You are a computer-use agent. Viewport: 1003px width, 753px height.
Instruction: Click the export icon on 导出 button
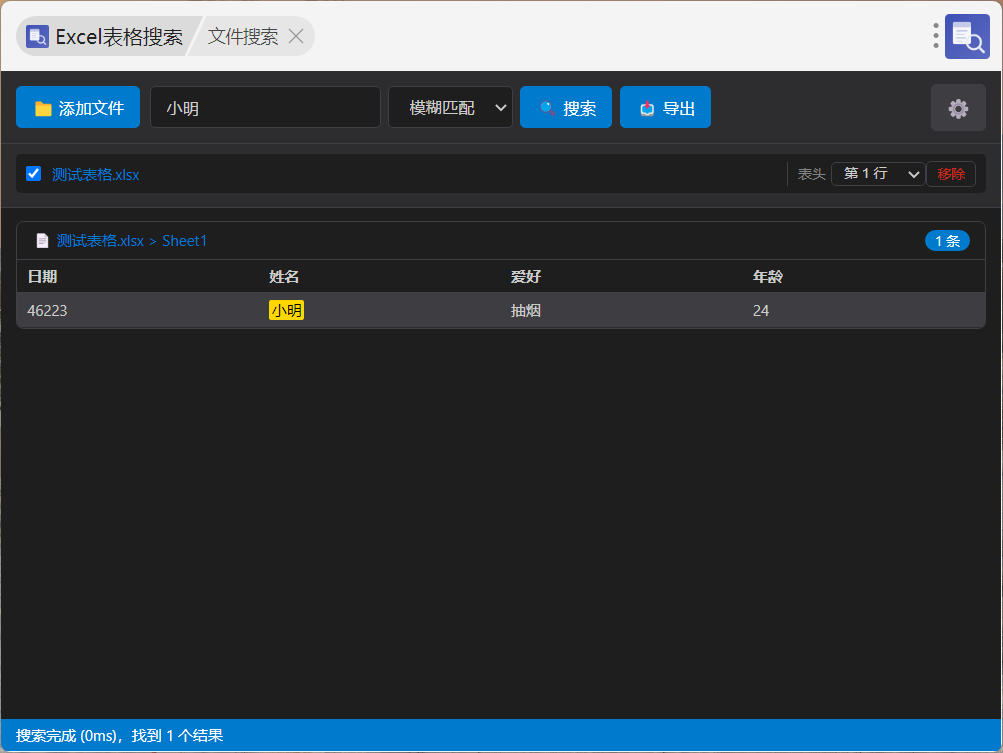pyautogui.click(x=647, y=108)
